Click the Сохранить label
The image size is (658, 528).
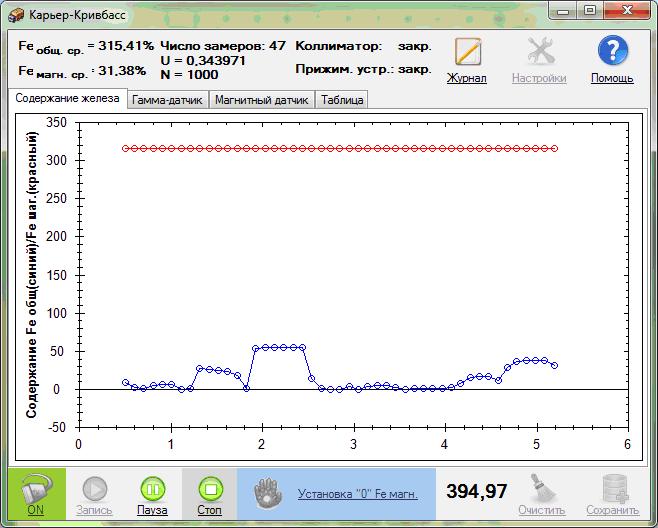(613, 510)
